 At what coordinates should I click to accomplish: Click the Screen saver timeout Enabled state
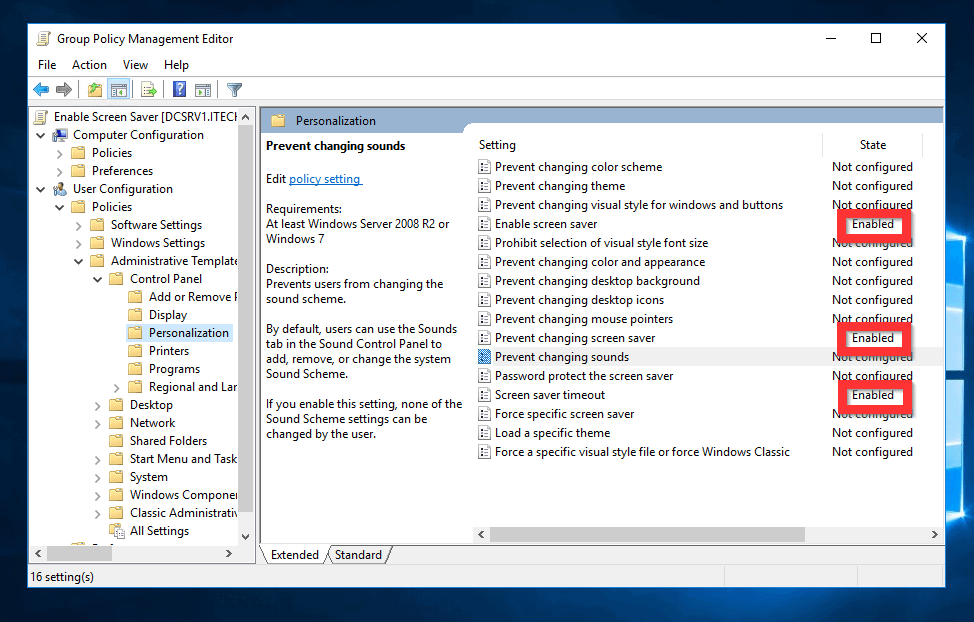[x=872, y=394]
